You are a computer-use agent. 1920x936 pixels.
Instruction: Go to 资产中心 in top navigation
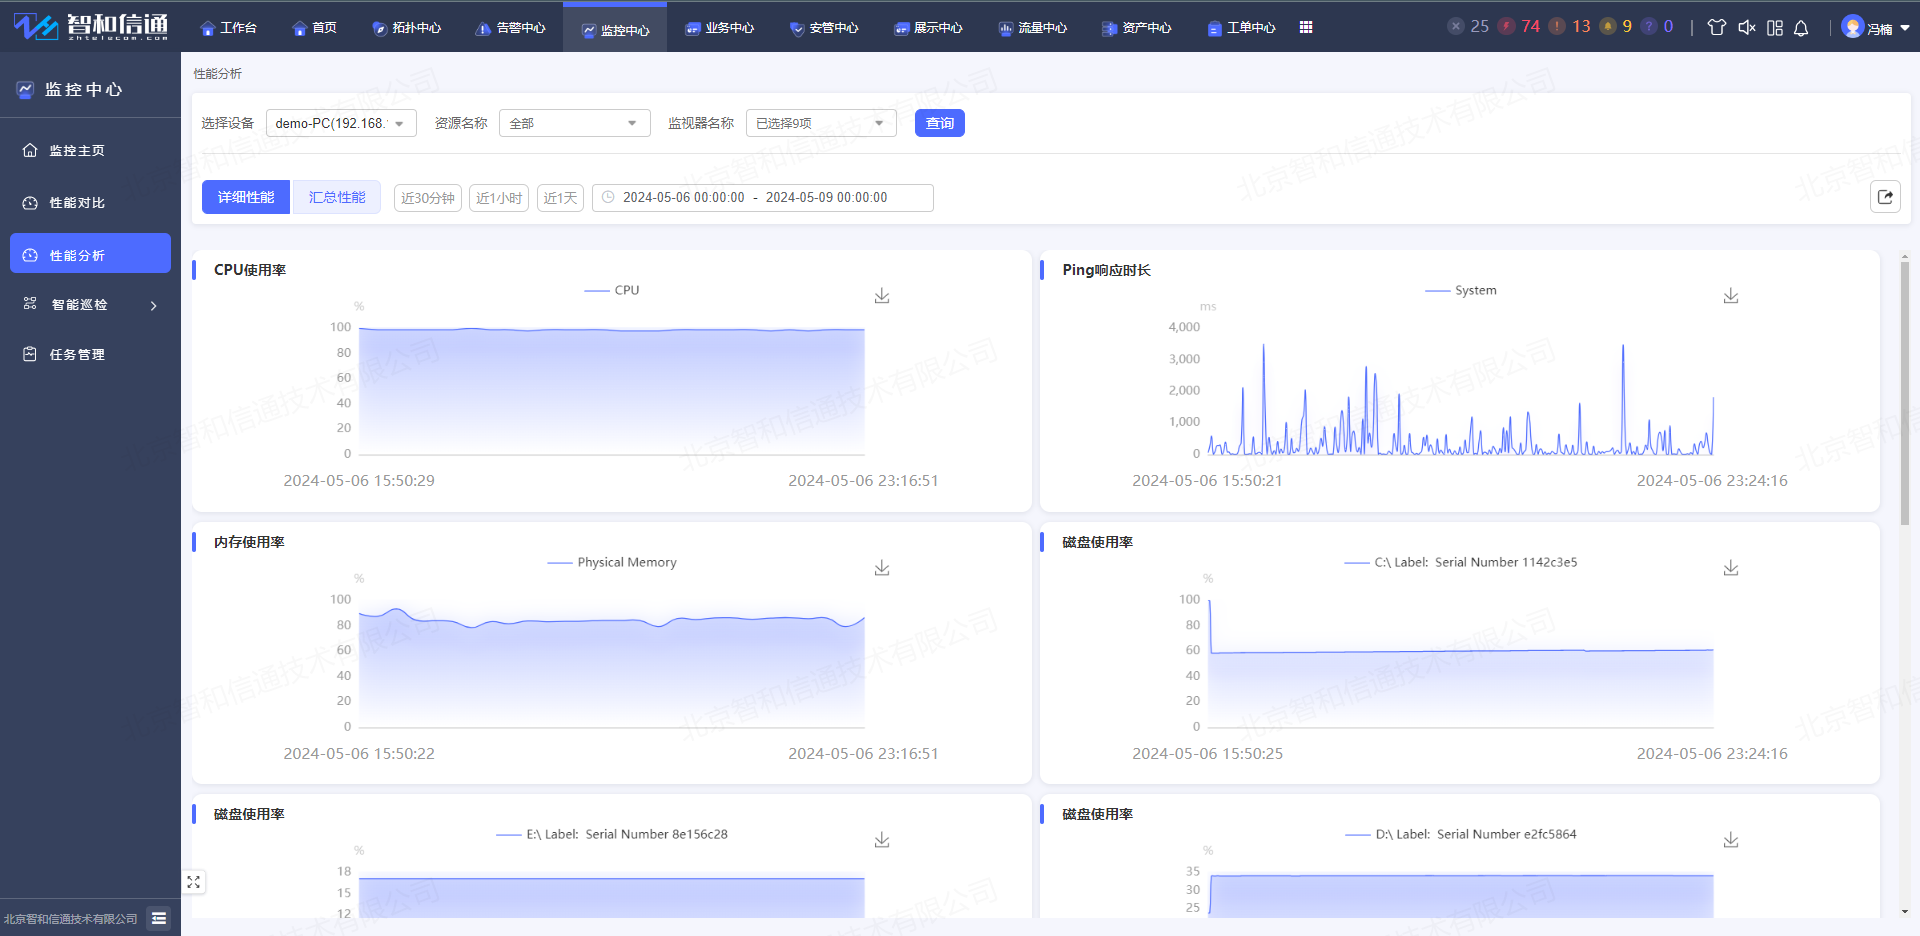(x=1136, y=28)
